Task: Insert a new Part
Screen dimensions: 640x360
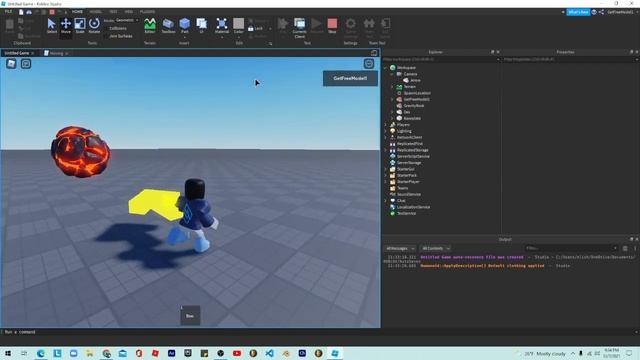Action: tap(184, 26)
